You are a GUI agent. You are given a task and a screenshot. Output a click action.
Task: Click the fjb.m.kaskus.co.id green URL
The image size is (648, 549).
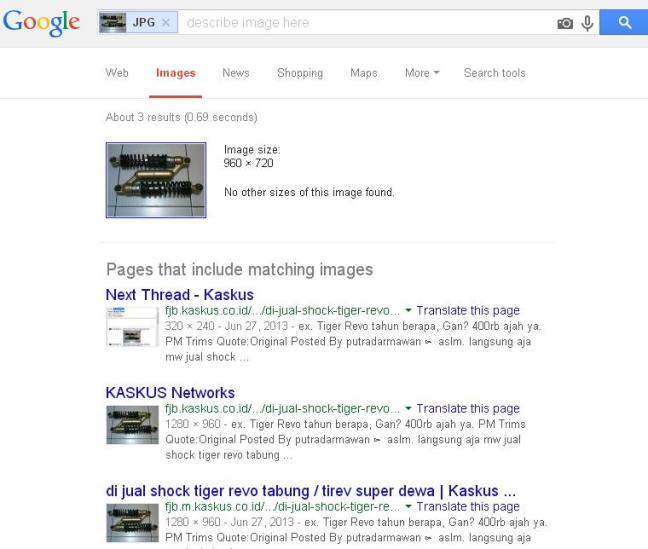[x=282, y=506]
